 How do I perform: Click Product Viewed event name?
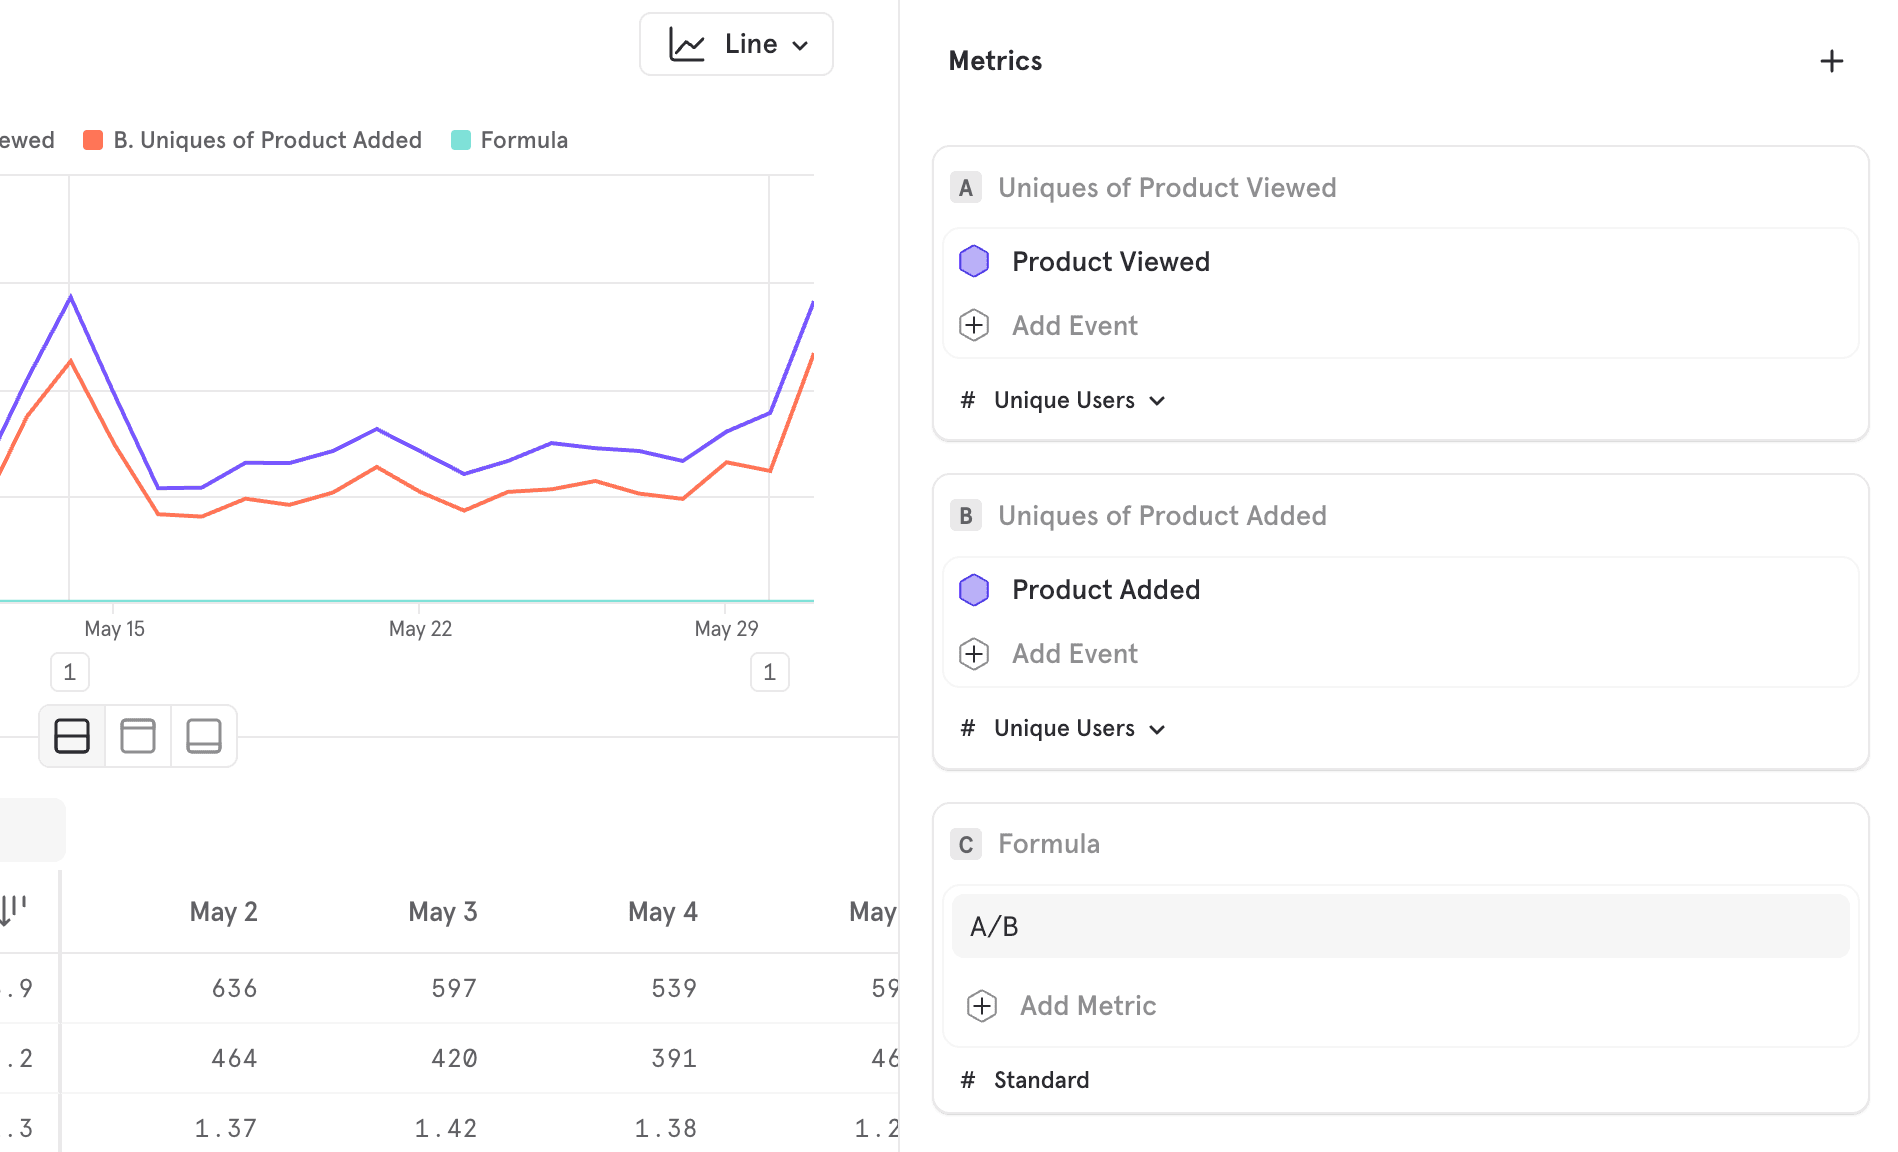1110,262
